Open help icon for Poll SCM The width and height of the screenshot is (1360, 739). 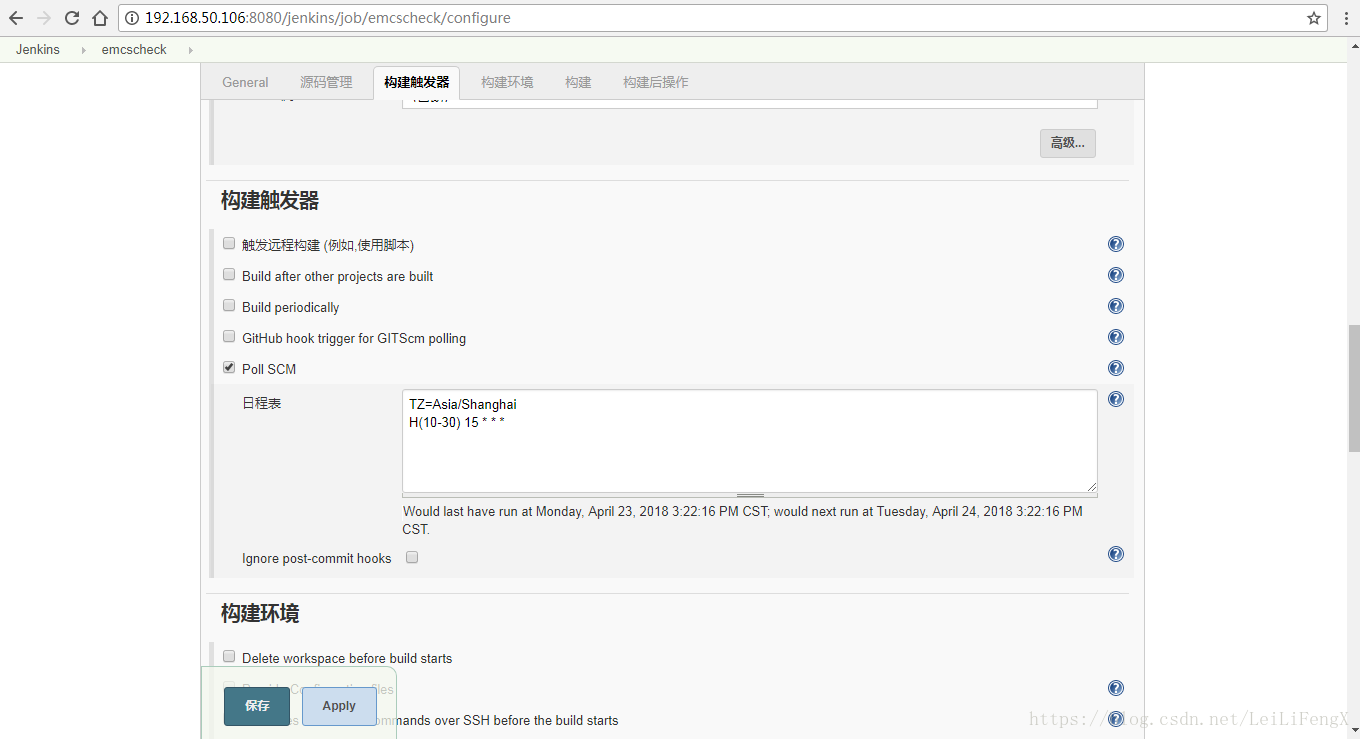pos(1116,368)
